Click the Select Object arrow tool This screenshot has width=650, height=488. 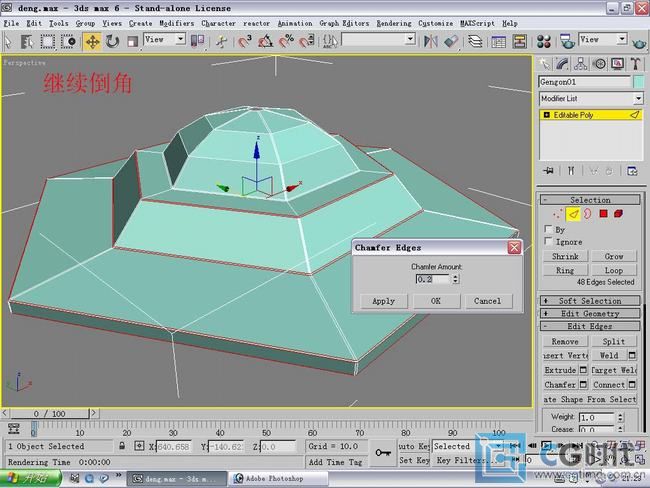click(8, 41)
